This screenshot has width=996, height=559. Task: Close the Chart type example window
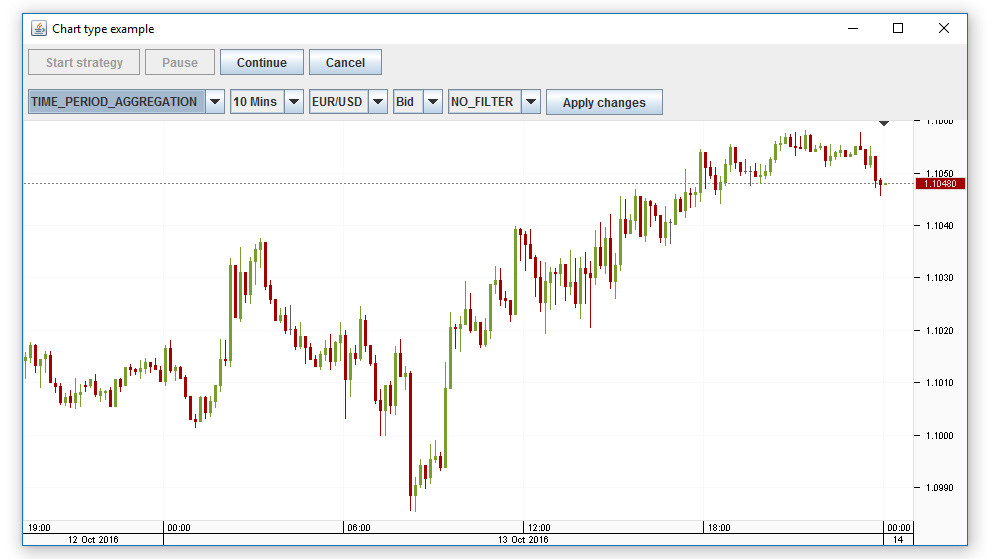point(944,28)
